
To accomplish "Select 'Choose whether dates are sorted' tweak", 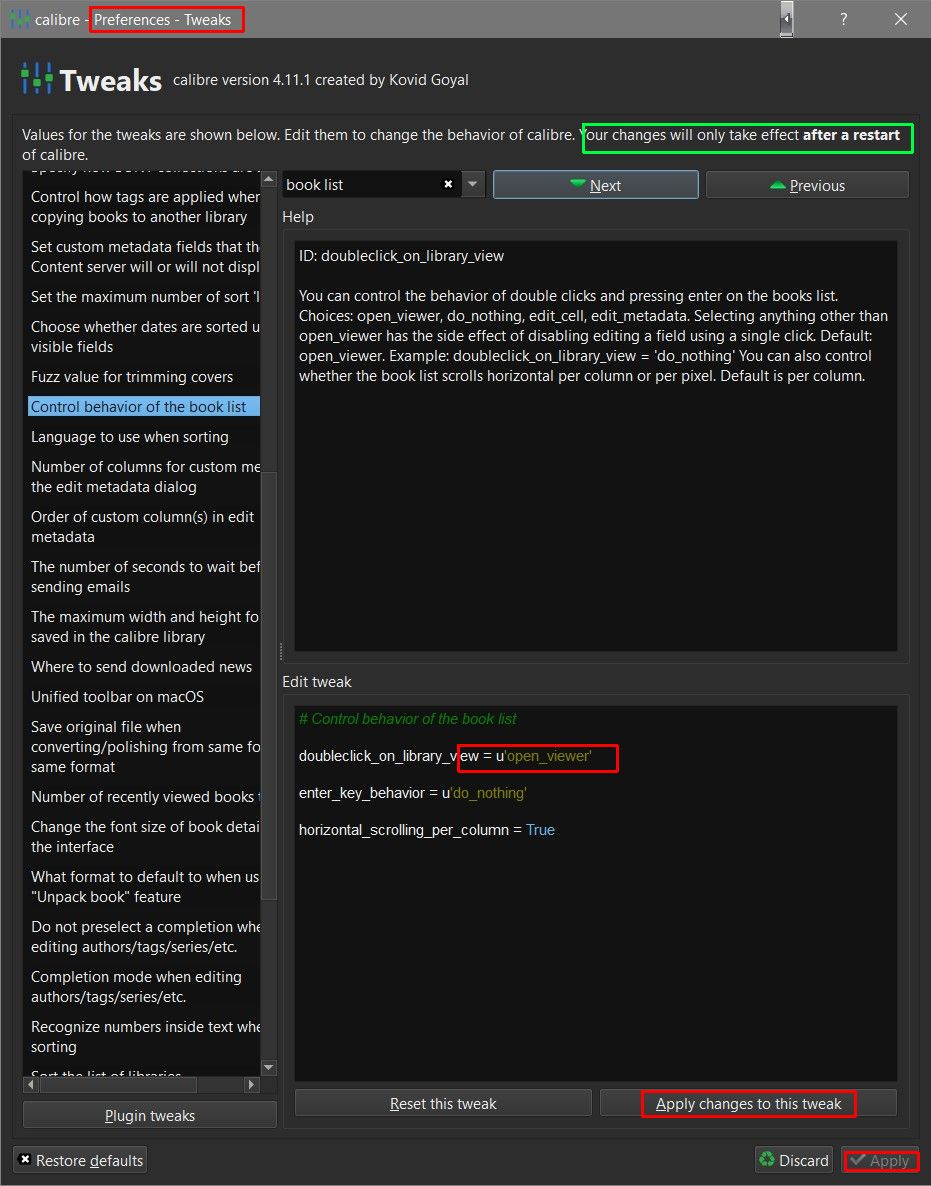I will click(x=144, y=337).
